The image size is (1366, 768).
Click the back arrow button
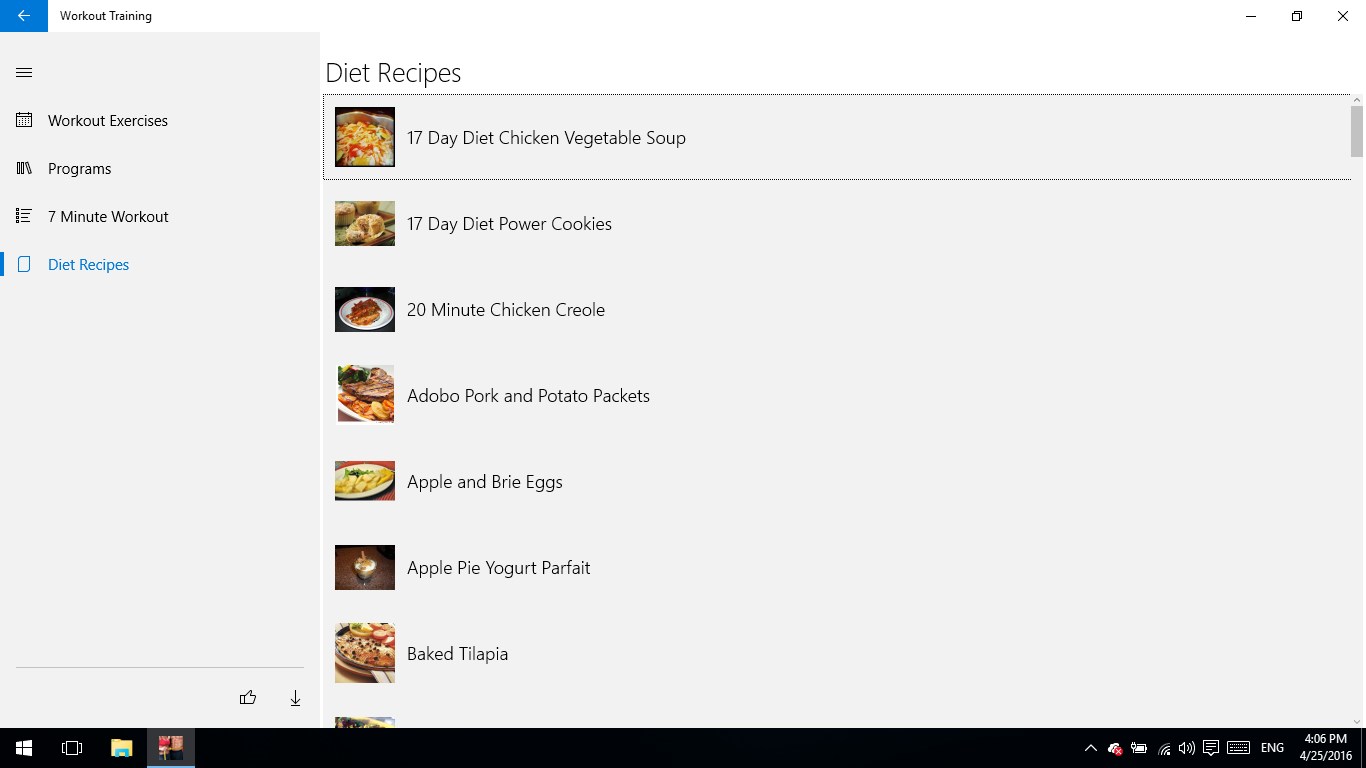pos(24,16)
